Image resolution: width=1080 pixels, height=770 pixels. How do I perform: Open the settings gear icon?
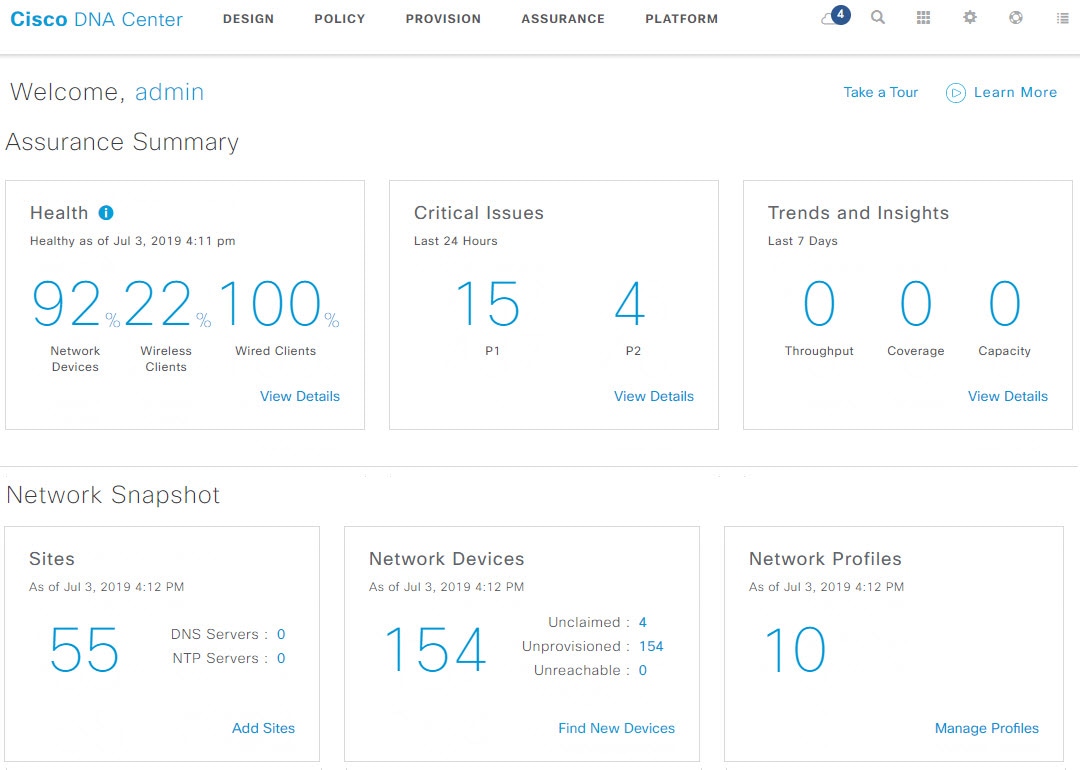(970, 18)
